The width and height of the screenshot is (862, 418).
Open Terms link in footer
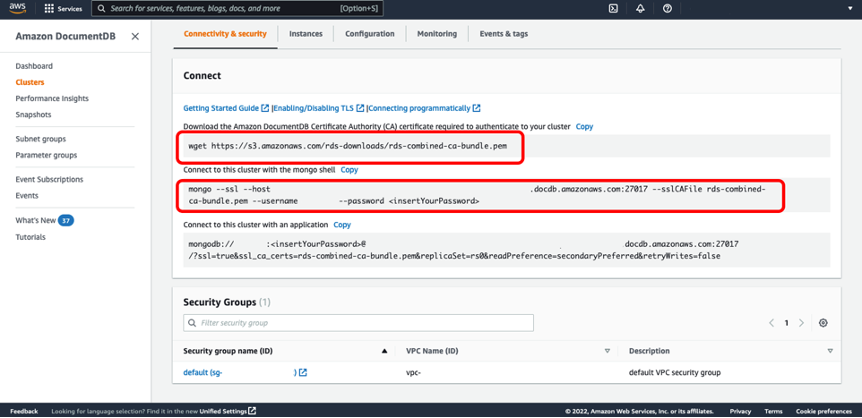[x=773, y=411]
